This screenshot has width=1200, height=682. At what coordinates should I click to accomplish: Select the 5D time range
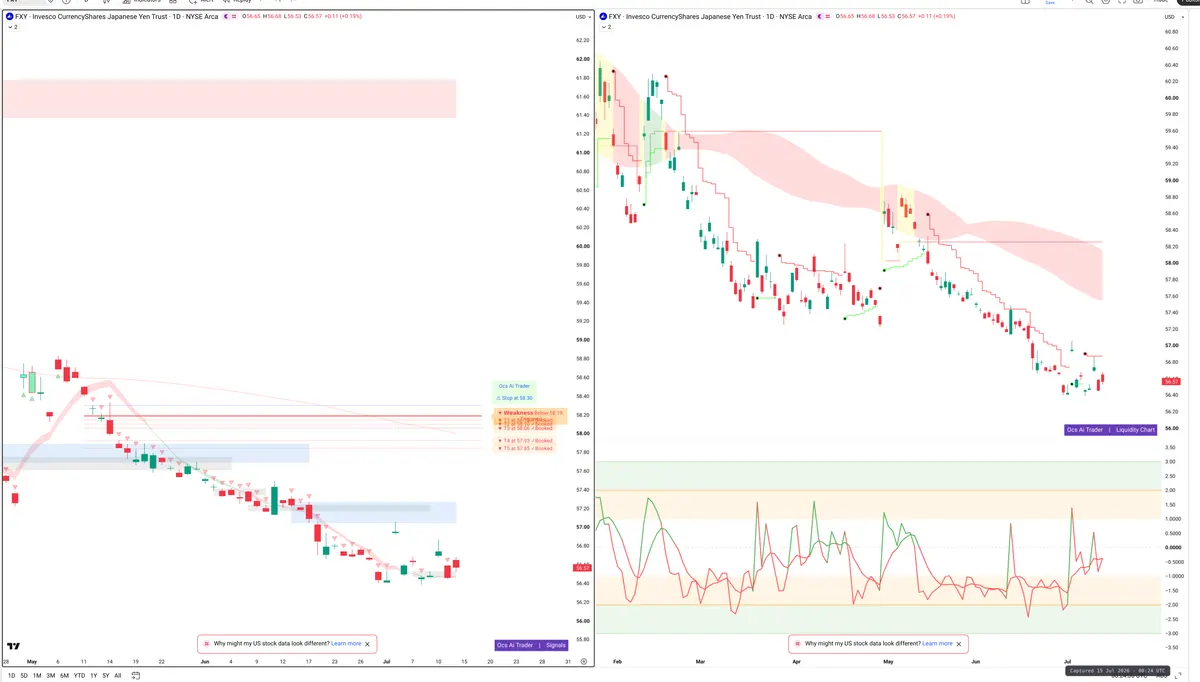pyautogui.click(x=24, y=676)
